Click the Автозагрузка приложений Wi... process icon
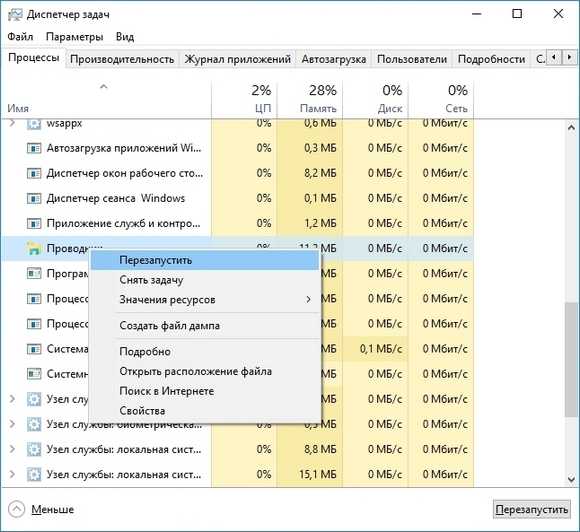The image size is (580, 532). pyautogui.click(x=34, y=148)
